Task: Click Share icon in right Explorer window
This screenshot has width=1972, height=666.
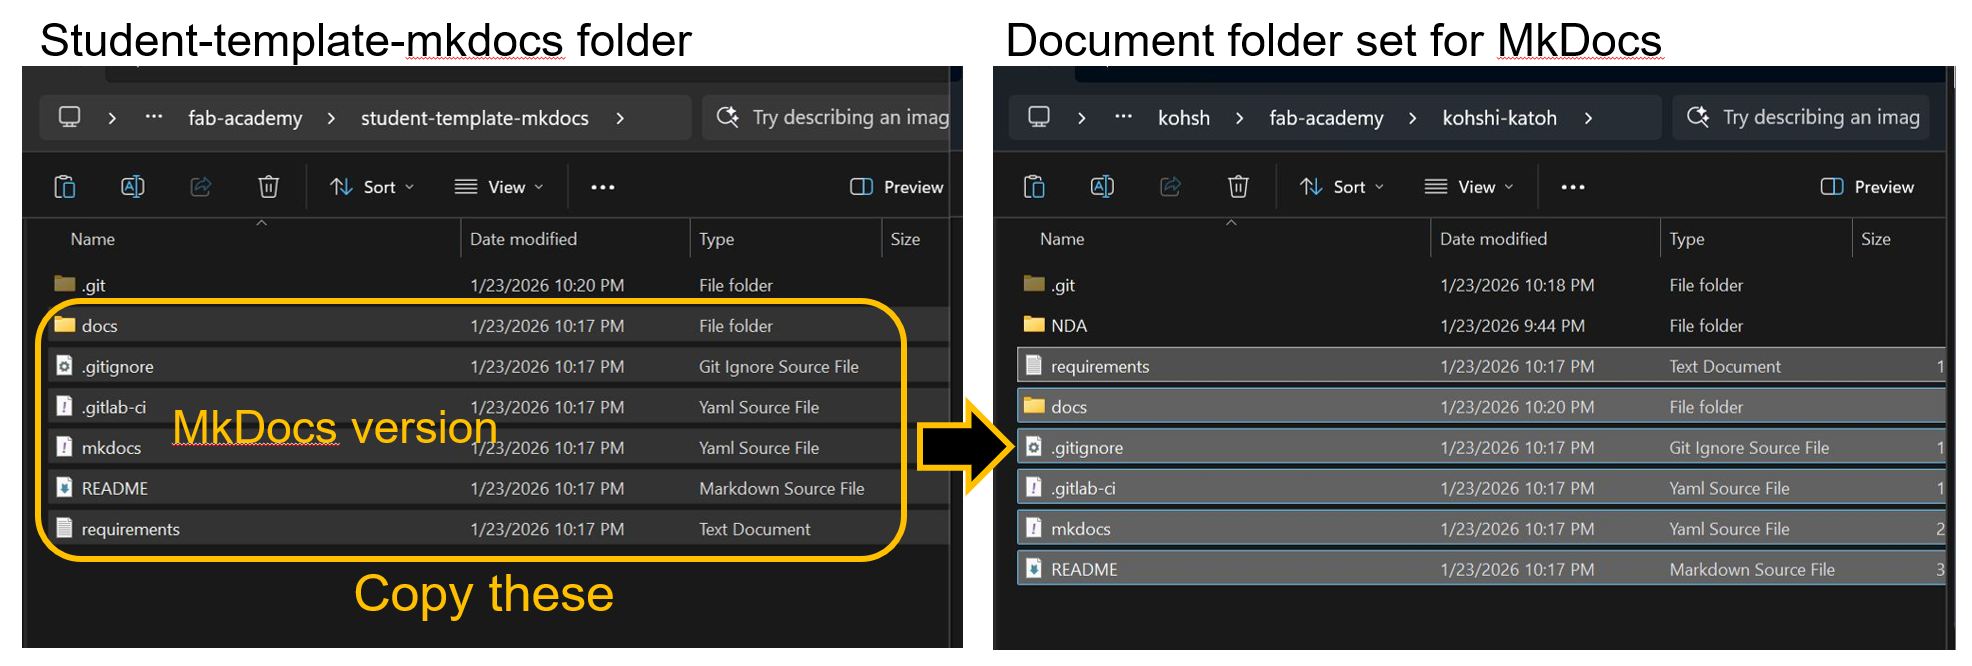Action: (1171, 187)
